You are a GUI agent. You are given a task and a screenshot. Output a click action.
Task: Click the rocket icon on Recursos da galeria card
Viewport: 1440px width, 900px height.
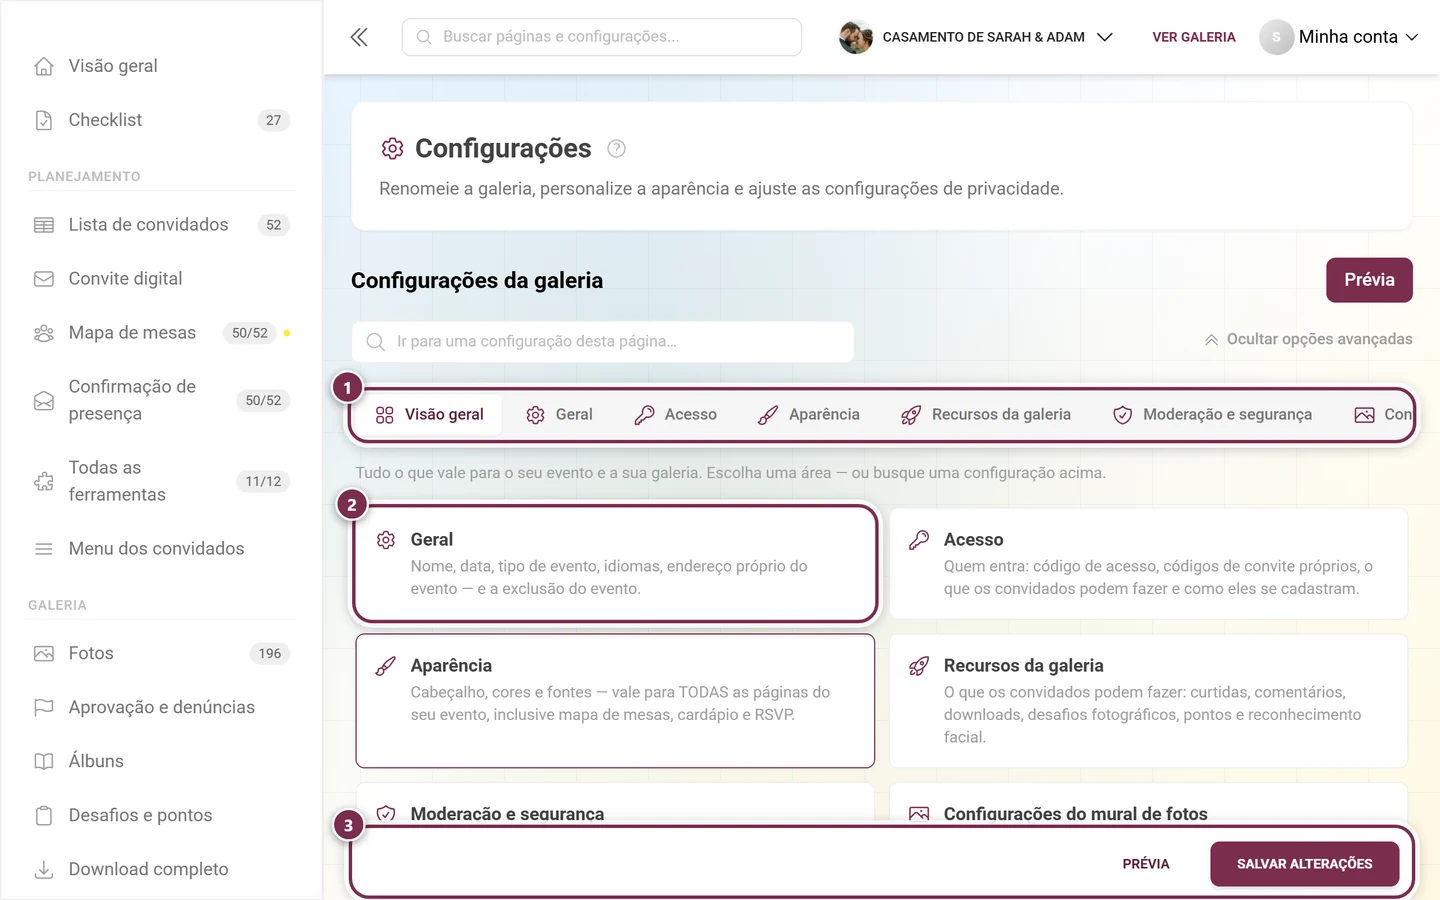[919, 666]
